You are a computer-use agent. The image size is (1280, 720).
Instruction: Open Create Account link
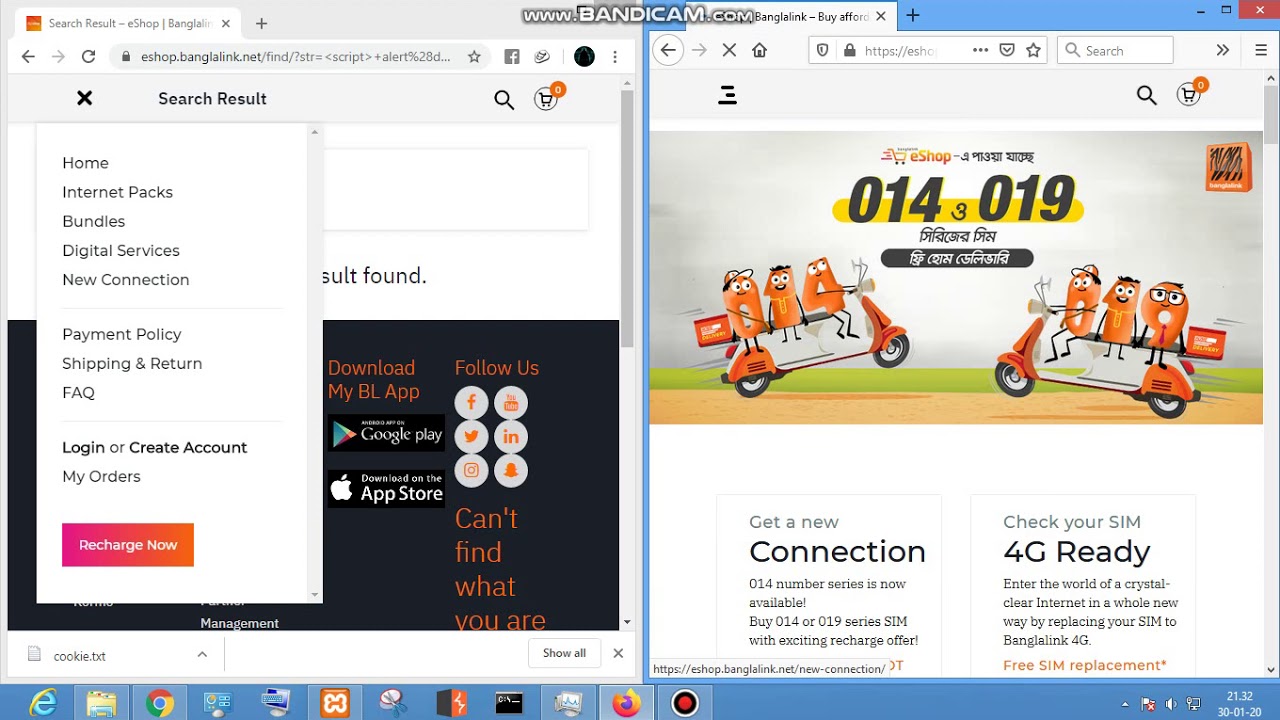[x=188, y=447]
